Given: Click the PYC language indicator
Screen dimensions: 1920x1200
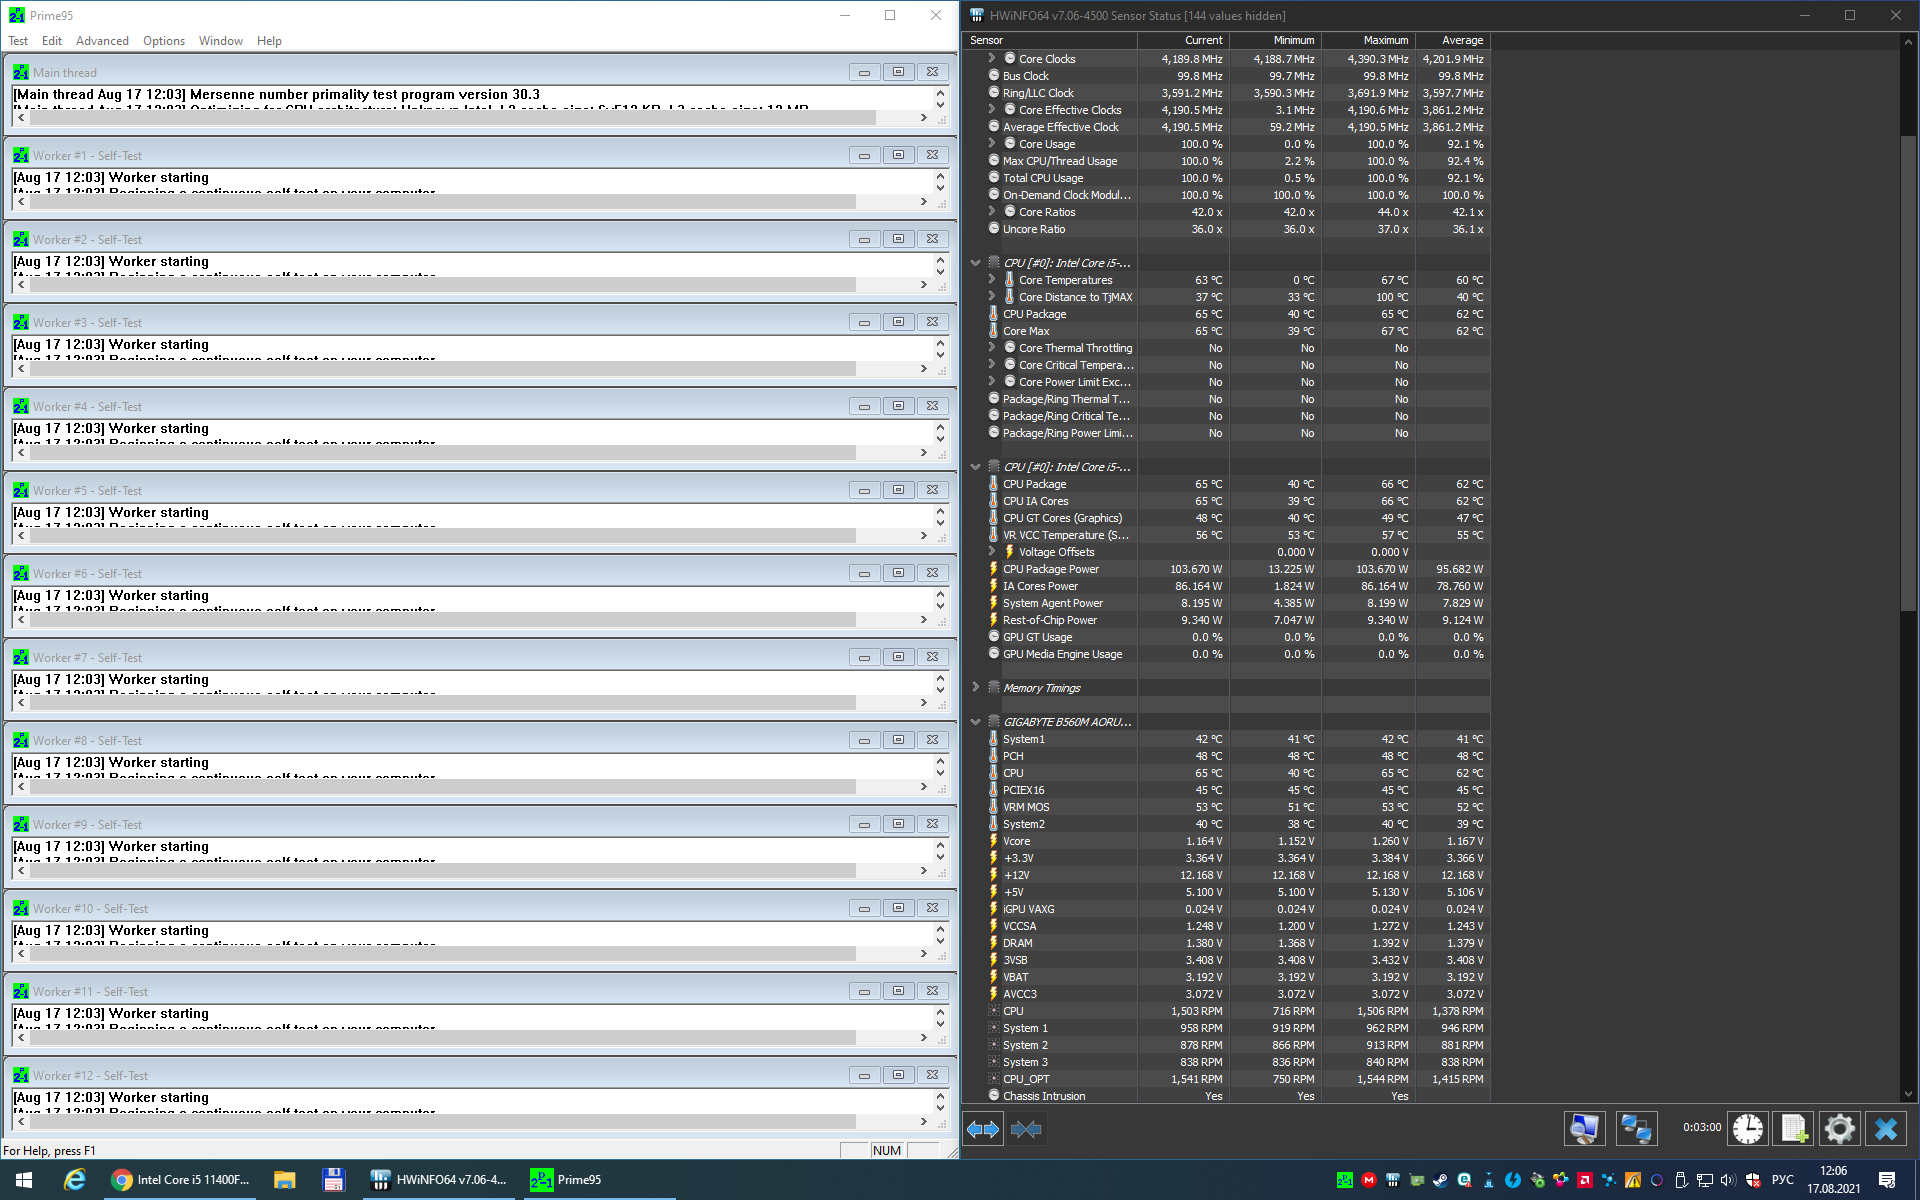Looking at the screenshot, I should (1783, 1180).
